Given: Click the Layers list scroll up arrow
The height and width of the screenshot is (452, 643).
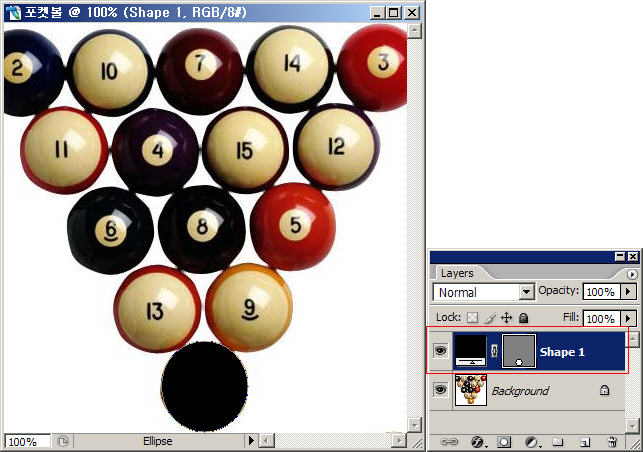Looking at the screenshot, I should pos(633,339).
